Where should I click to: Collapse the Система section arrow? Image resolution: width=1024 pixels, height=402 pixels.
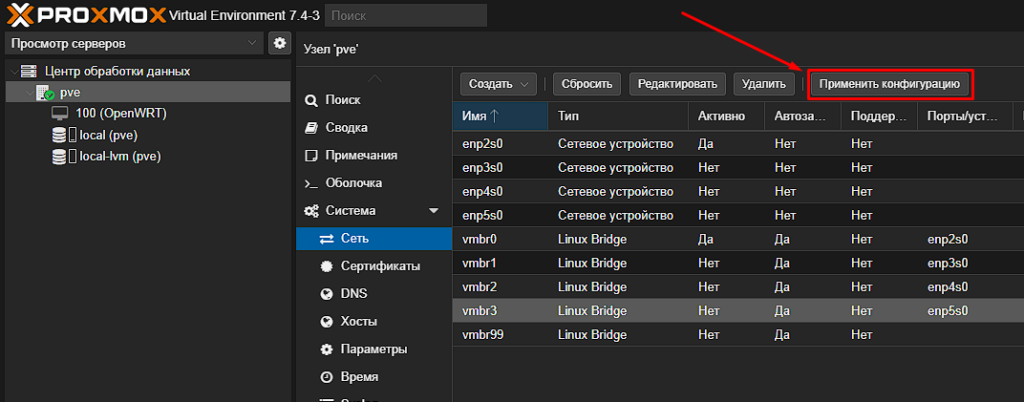tap(434, 211)
